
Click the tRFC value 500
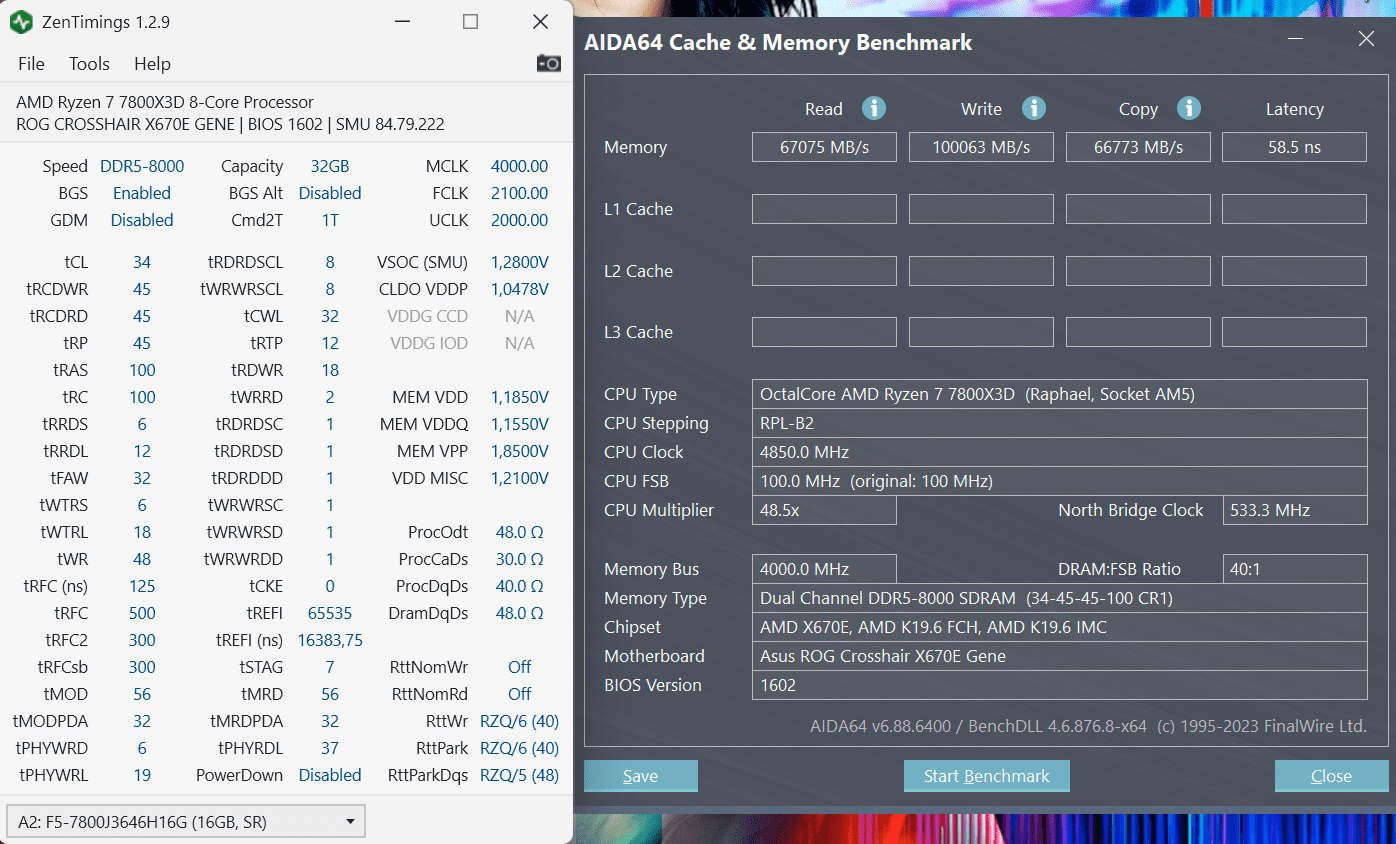pos(142,613)
